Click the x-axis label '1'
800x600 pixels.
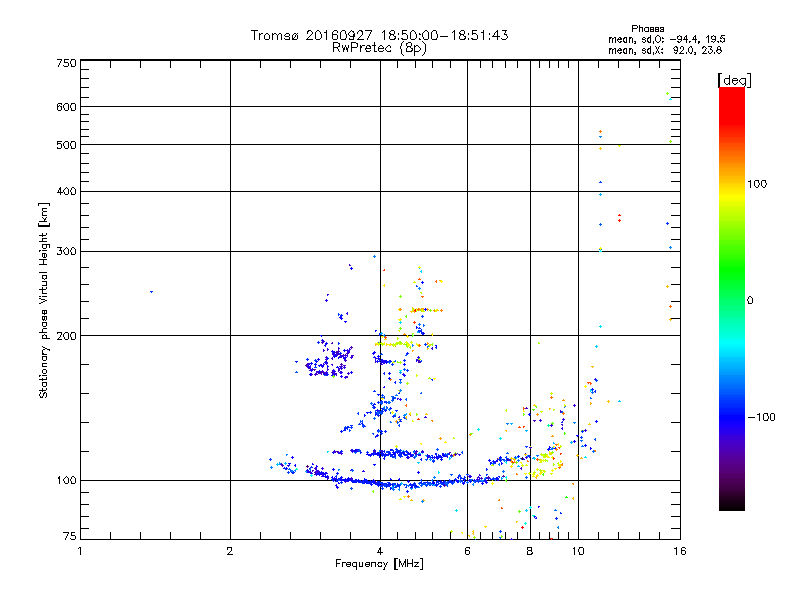[x=80, y=551]
